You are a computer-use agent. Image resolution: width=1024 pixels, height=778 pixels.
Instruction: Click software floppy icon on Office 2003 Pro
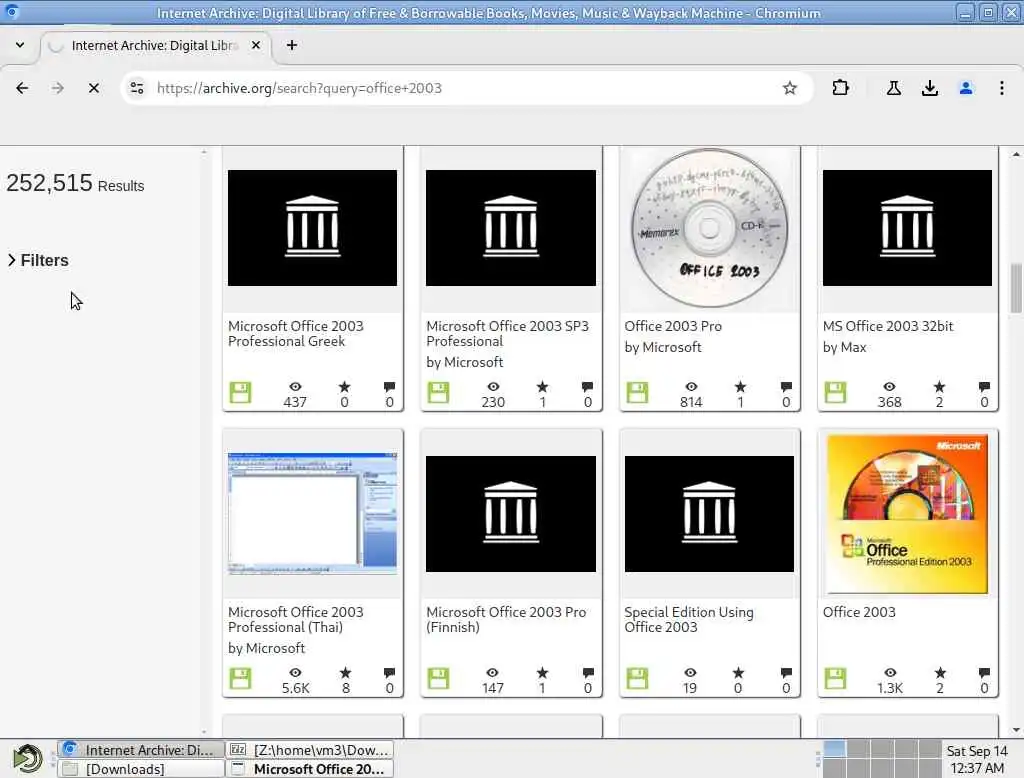(637, 393)
